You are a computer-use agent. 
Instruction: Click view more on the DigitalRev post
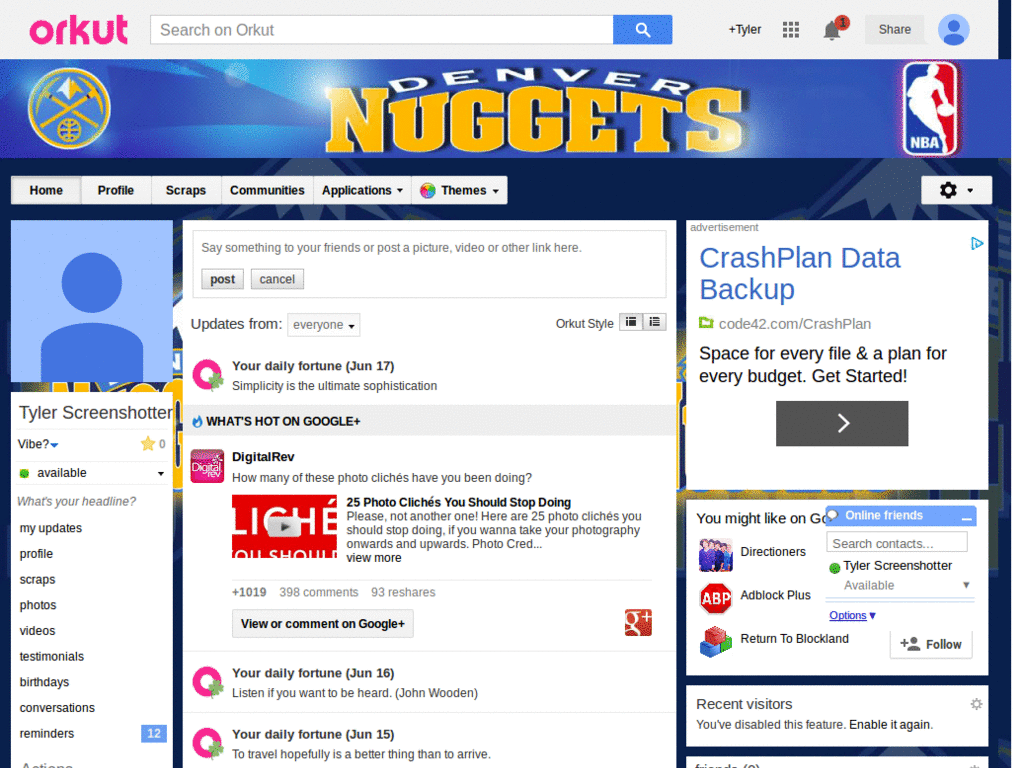[x=374, y=558]
